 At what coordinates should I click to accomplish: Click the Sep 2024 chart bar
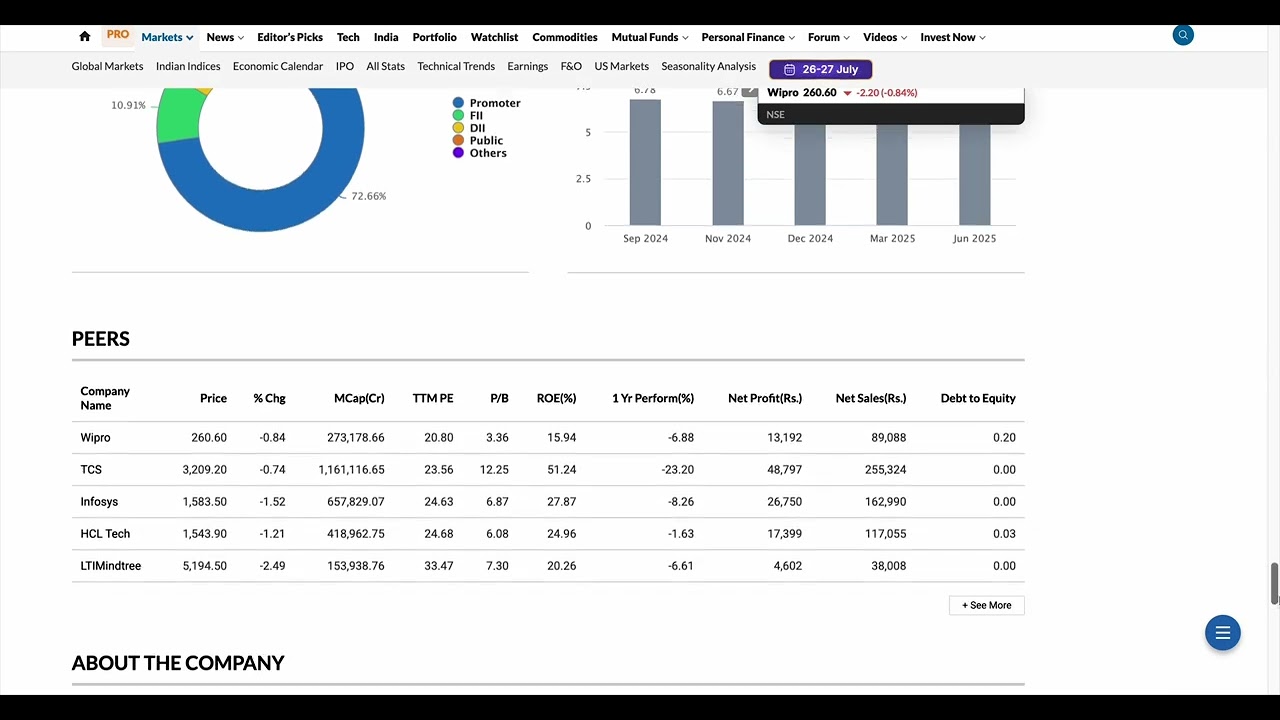pyautogui.click(x=645, y=162)
